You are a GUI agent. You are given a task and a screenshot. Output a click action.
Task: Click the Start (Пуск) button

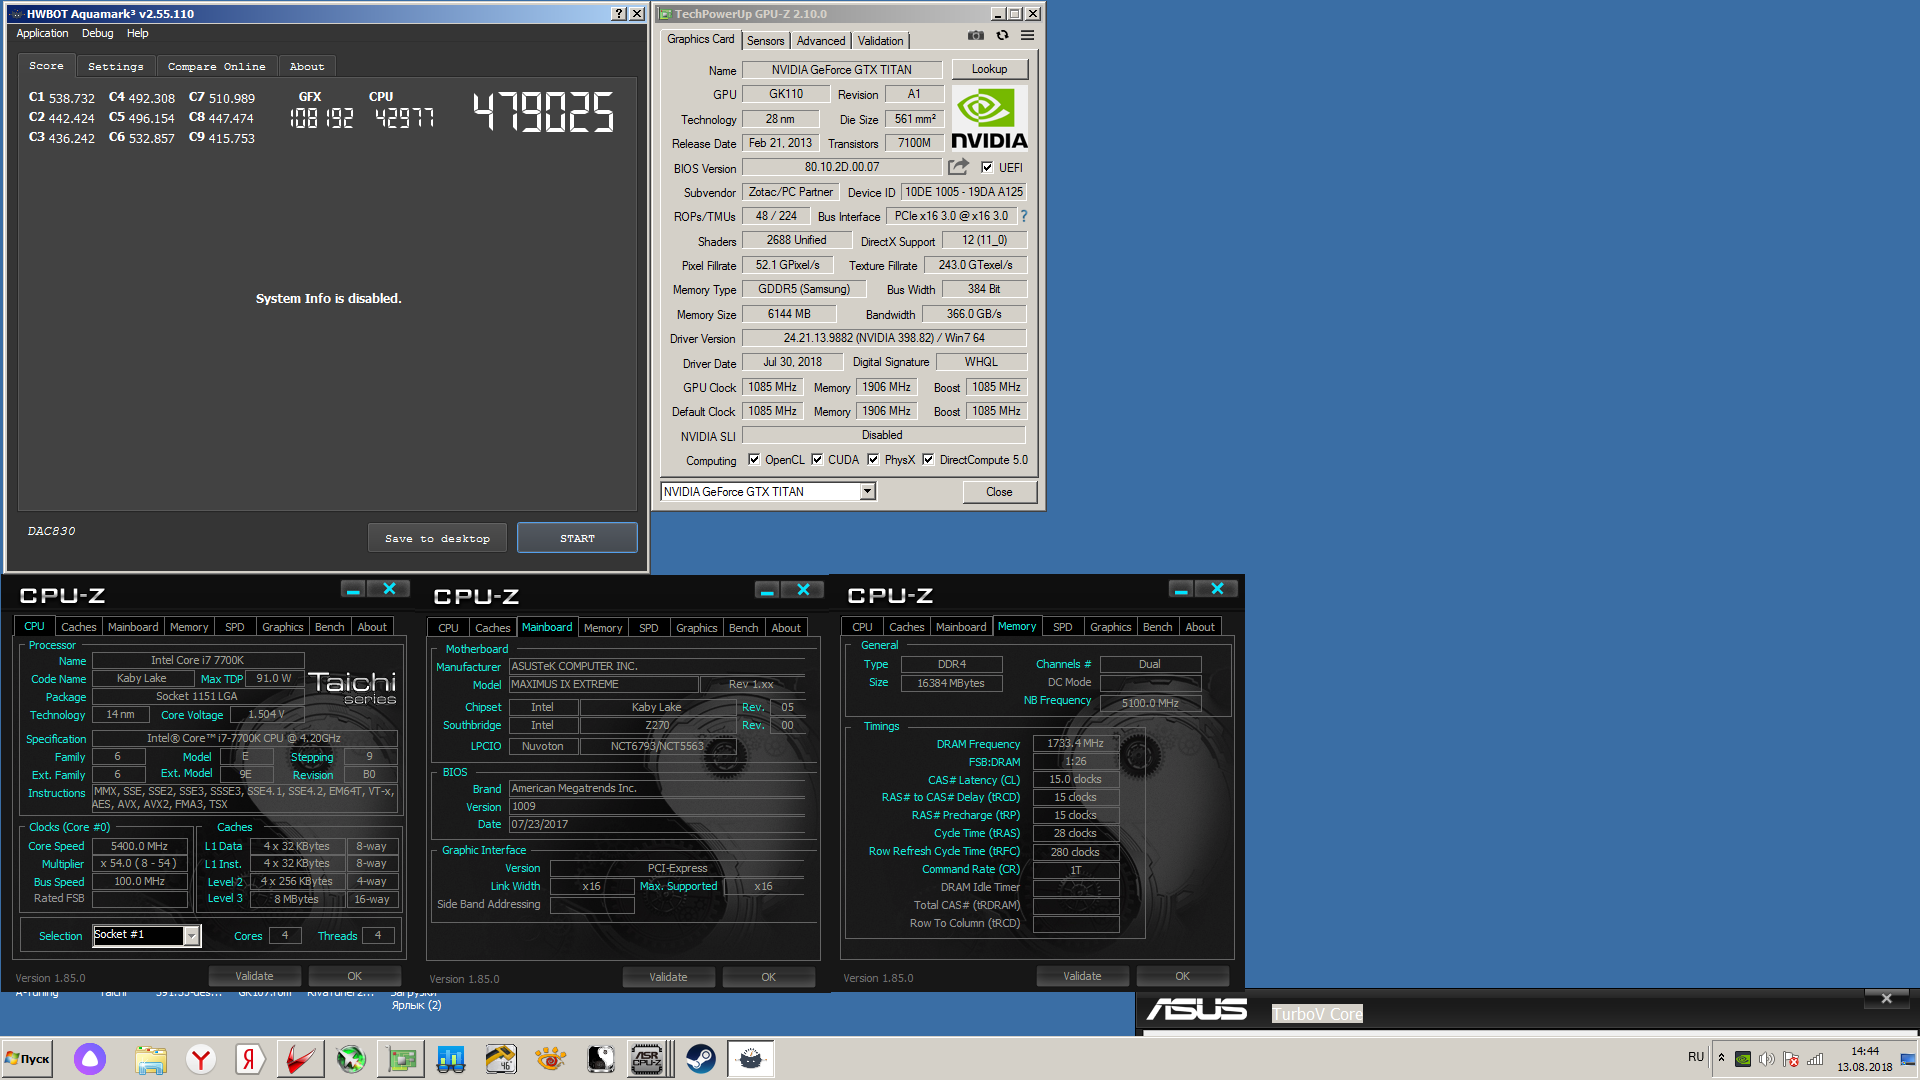(x=27, y=1059)
